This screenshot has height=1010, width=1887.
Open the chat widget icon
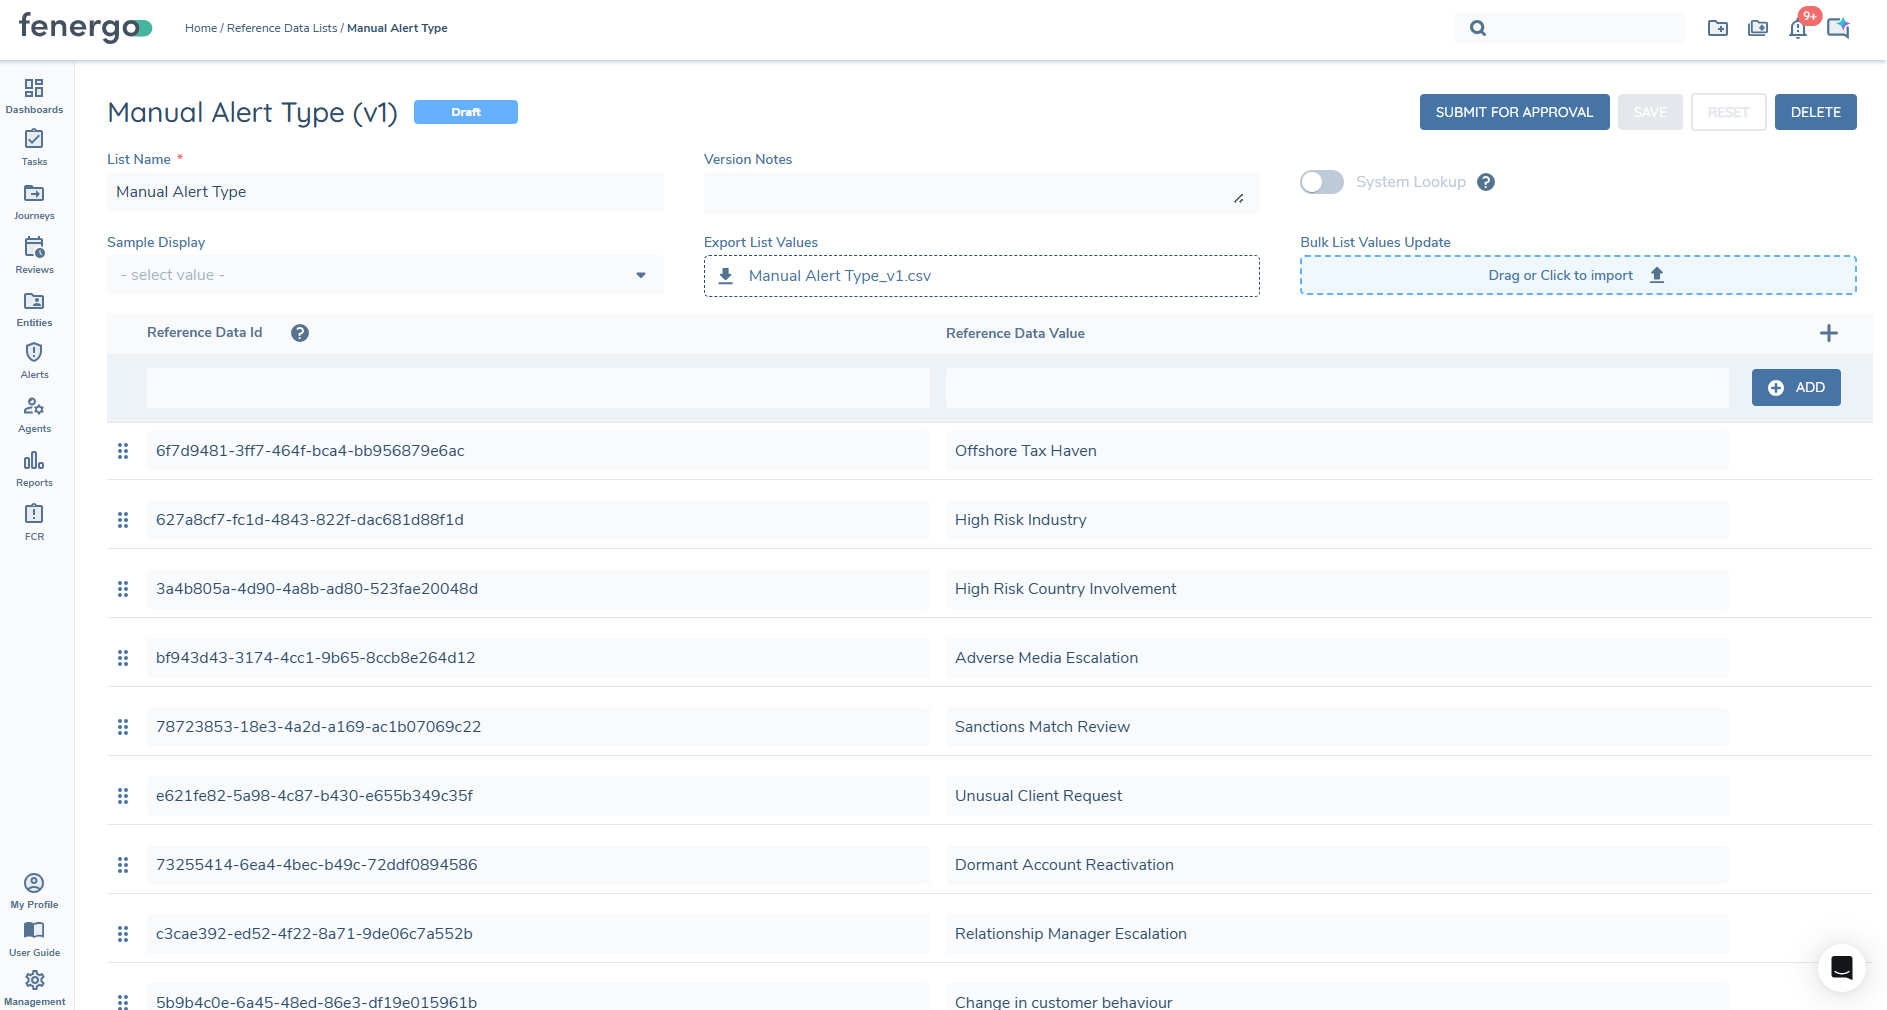(x=1841, y=967)
